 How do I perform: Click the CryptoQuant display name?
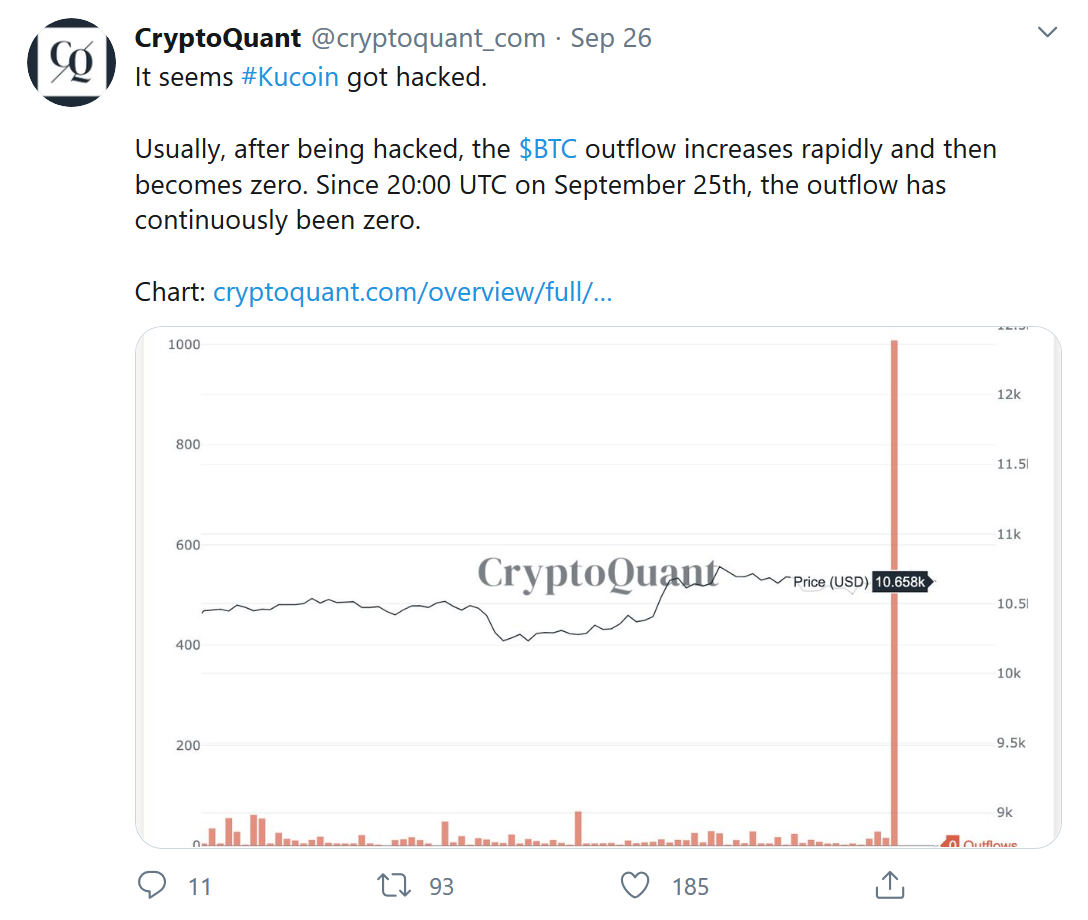click(217, 38)
